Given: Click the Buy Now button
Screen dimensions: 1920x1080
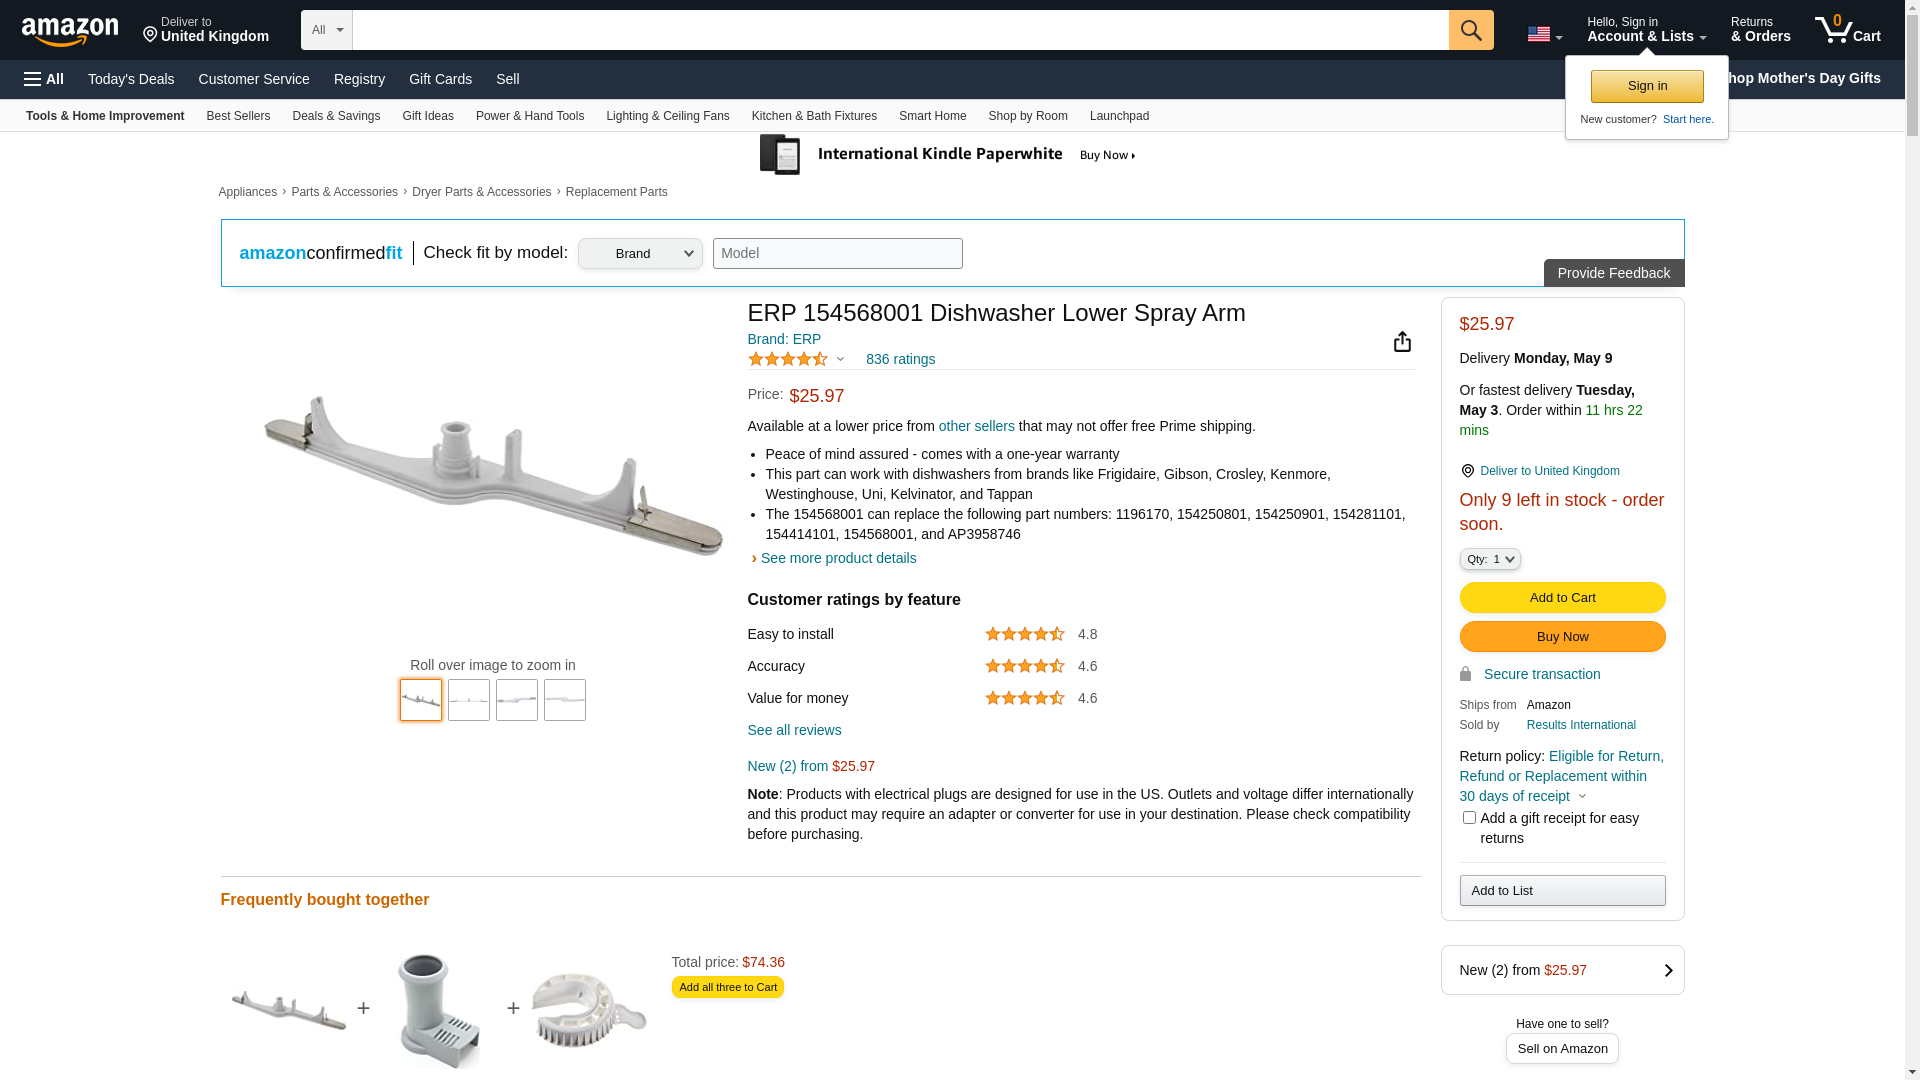Looking at the screenshot, I should pos(1562,637).
